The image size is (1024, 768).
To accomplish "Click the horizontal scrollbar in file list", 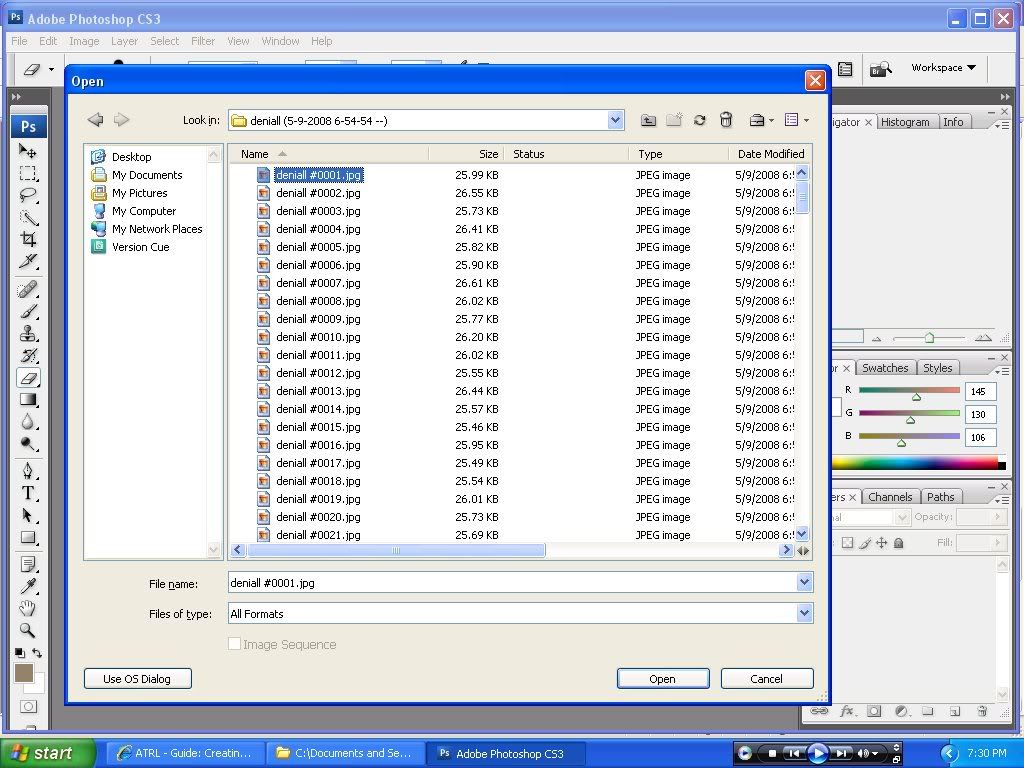I will [396, 551].
